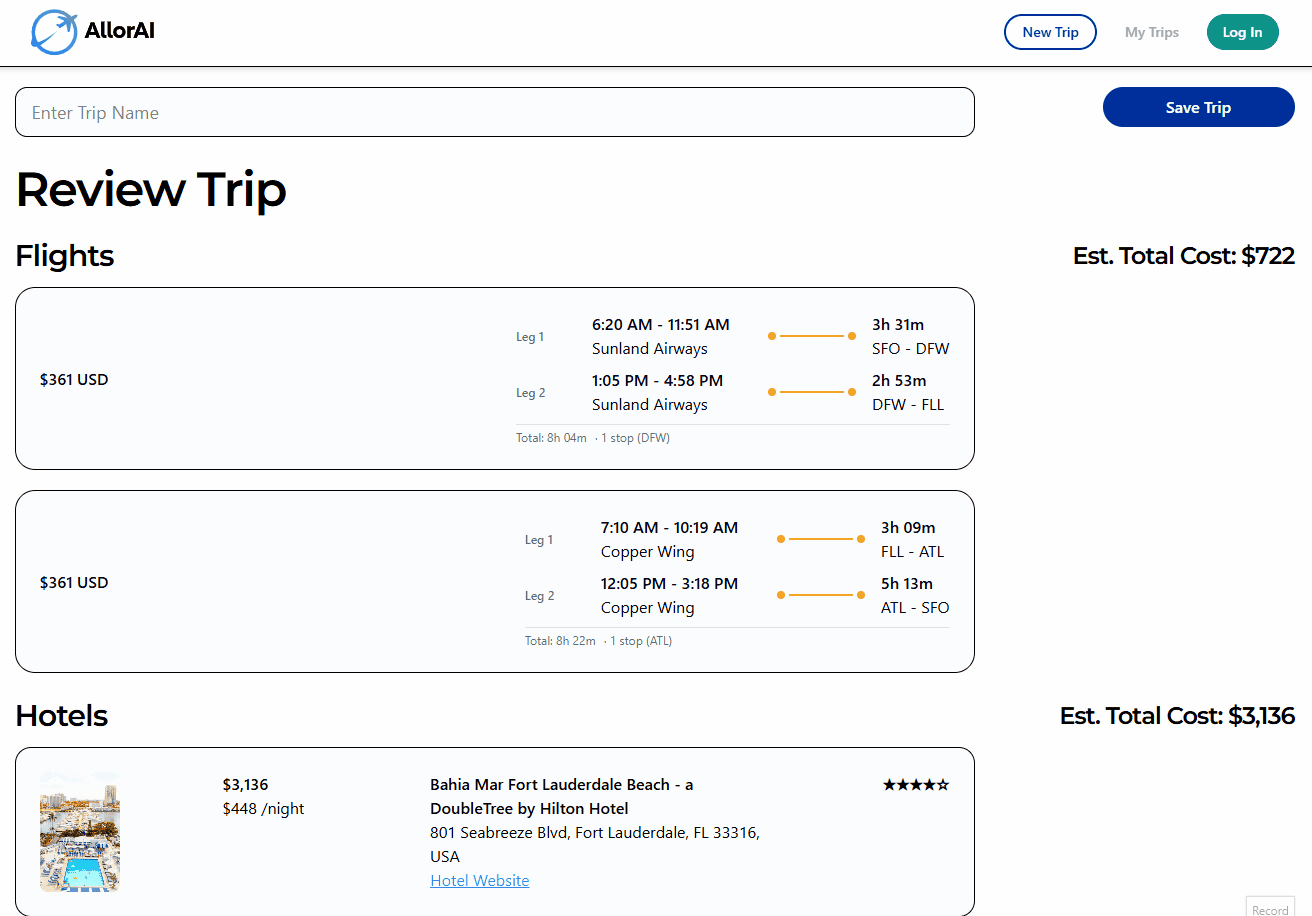
Task: Select the Copper Wing return flight card
Action: (495, 582)
